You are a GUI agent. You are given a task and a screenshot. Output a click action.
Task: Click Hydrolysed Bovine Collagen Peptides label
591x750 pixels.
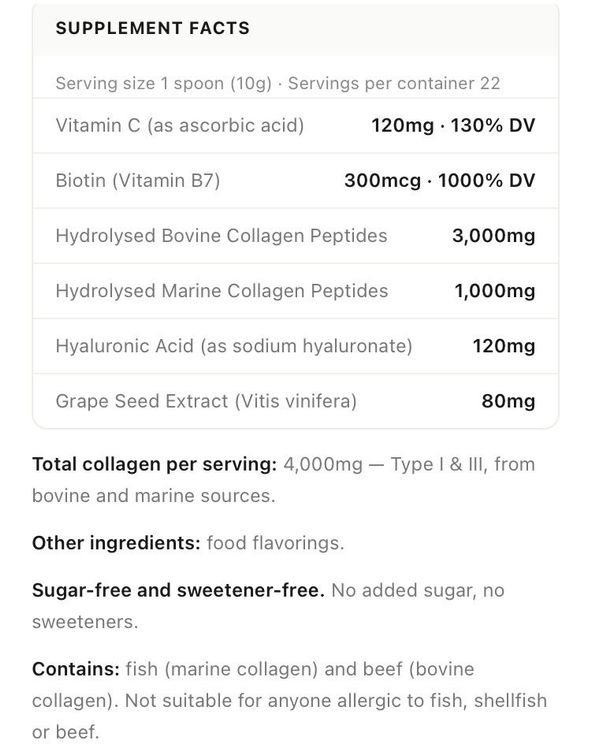coord(221,236)
